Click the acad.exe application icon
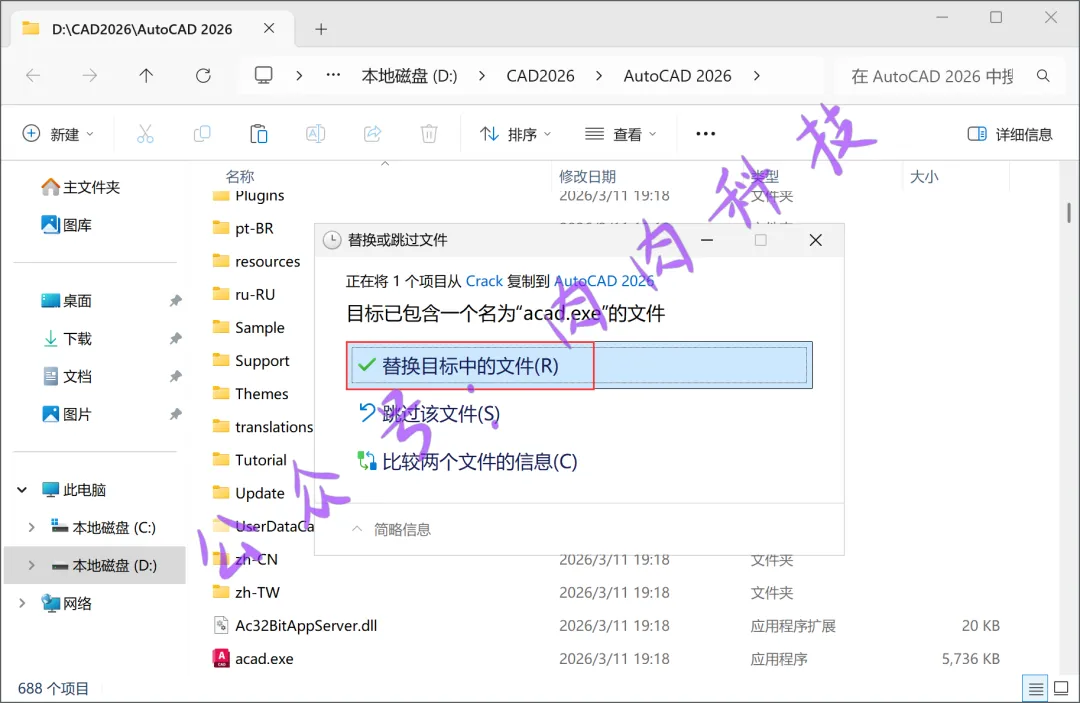1080x703 pixels. [221, 658]
